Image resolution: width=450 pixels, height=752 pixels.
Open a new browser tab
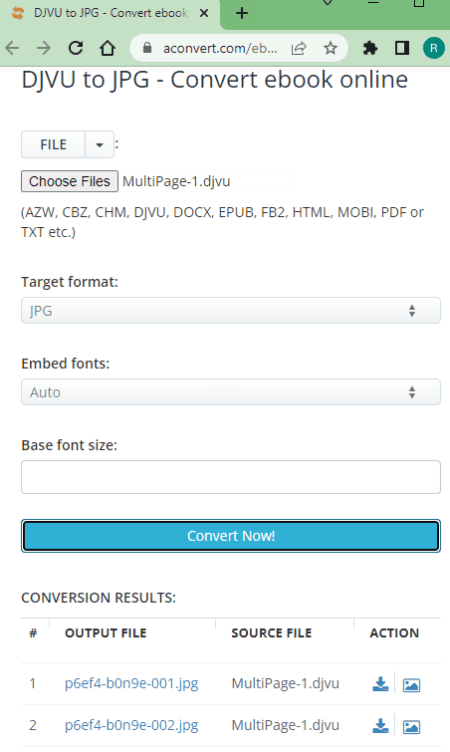[x=242, y=13]
